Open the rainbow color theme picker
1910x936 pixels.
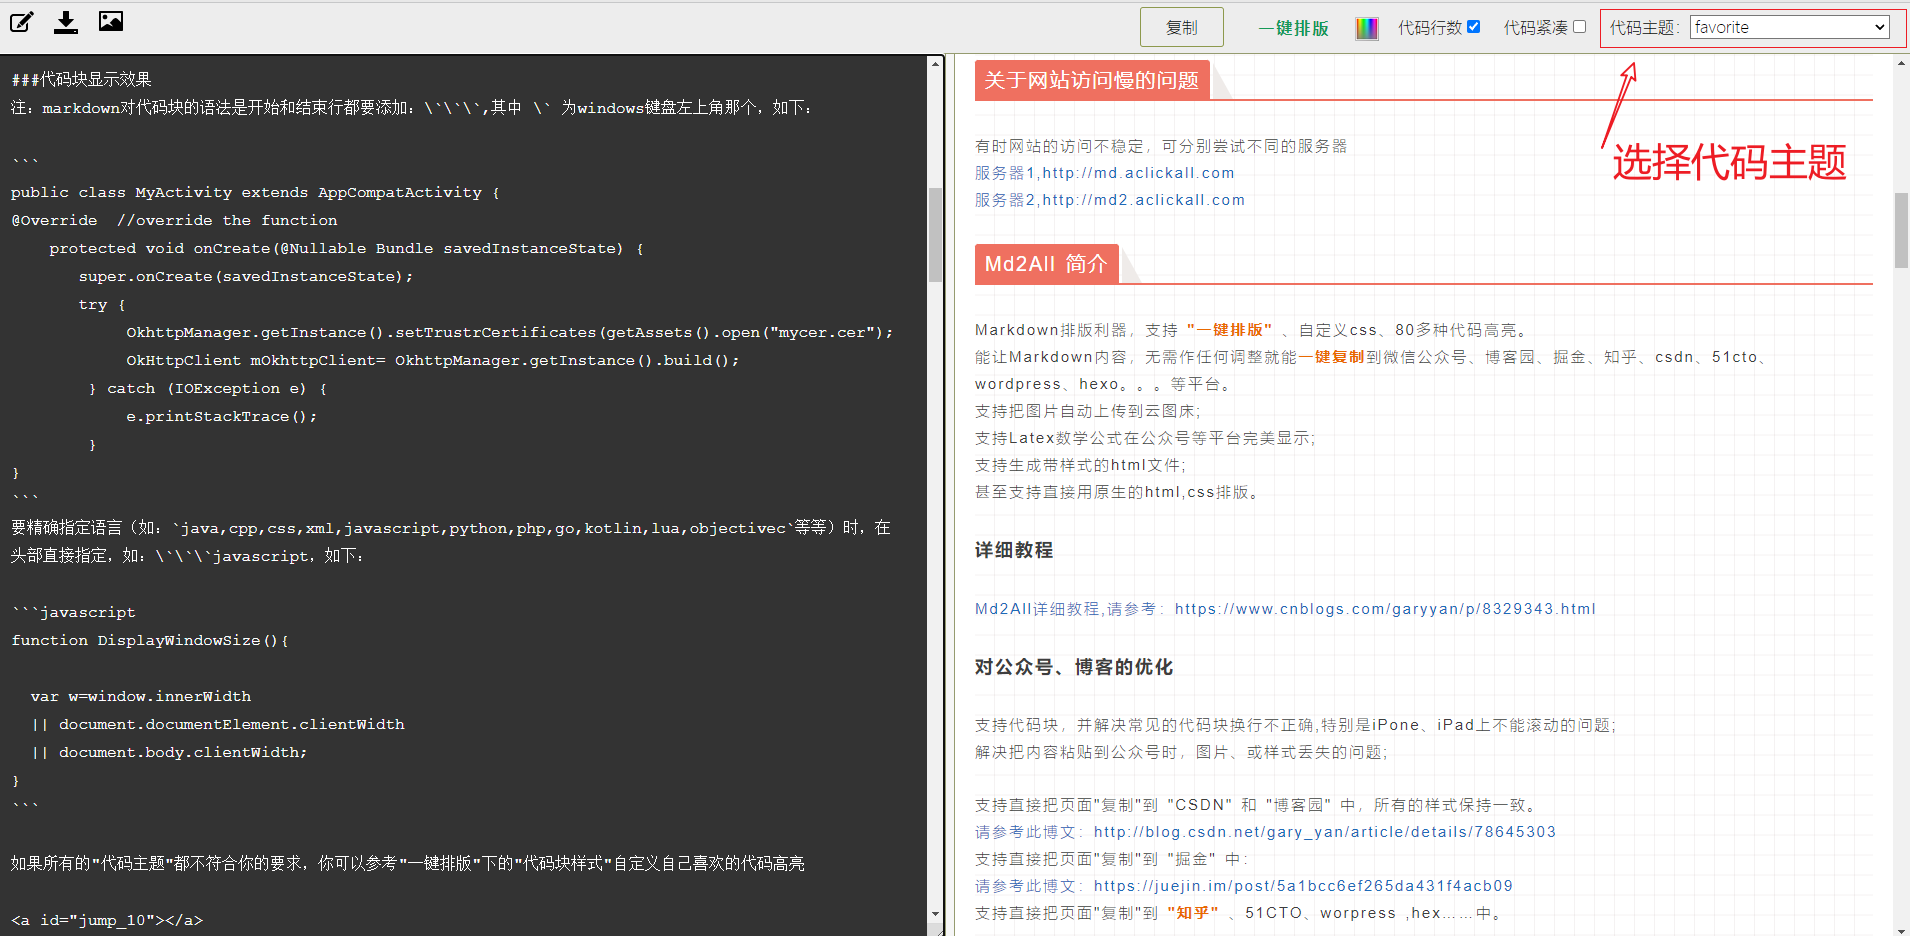(1367, 28)
